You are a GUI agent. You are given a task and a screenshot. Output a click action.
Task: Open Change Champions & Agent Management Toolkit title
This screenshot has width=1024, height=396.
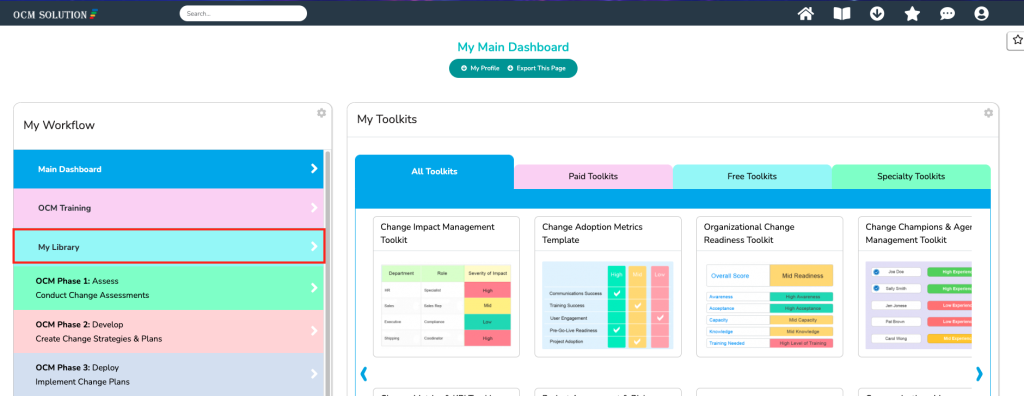tap(918, 233)
